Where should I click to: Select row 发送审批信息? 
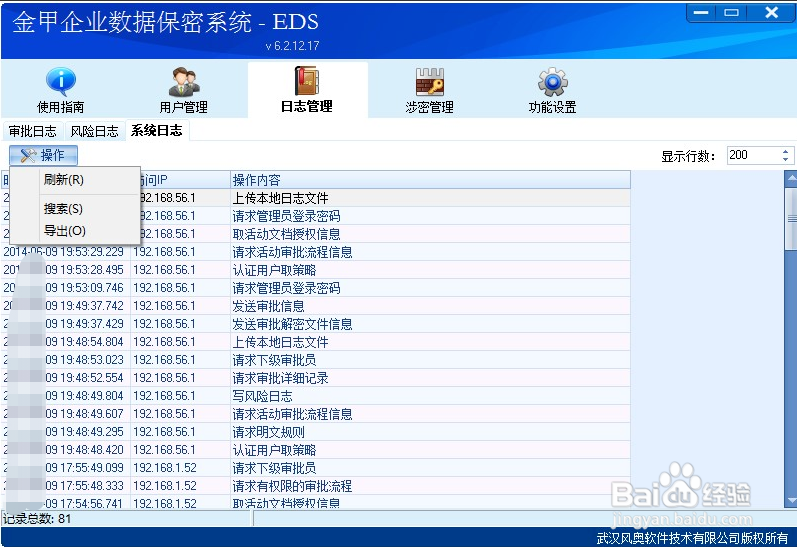316,306
